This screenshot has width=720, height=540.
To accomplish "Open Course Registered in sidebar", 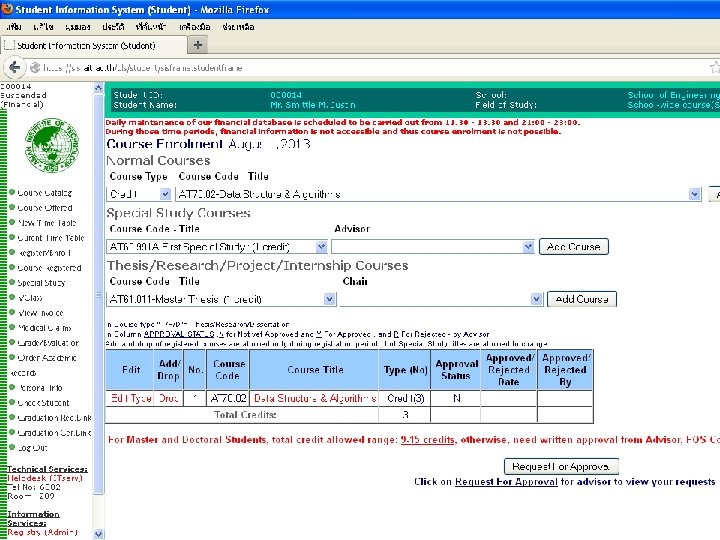I will coord(50,268).
